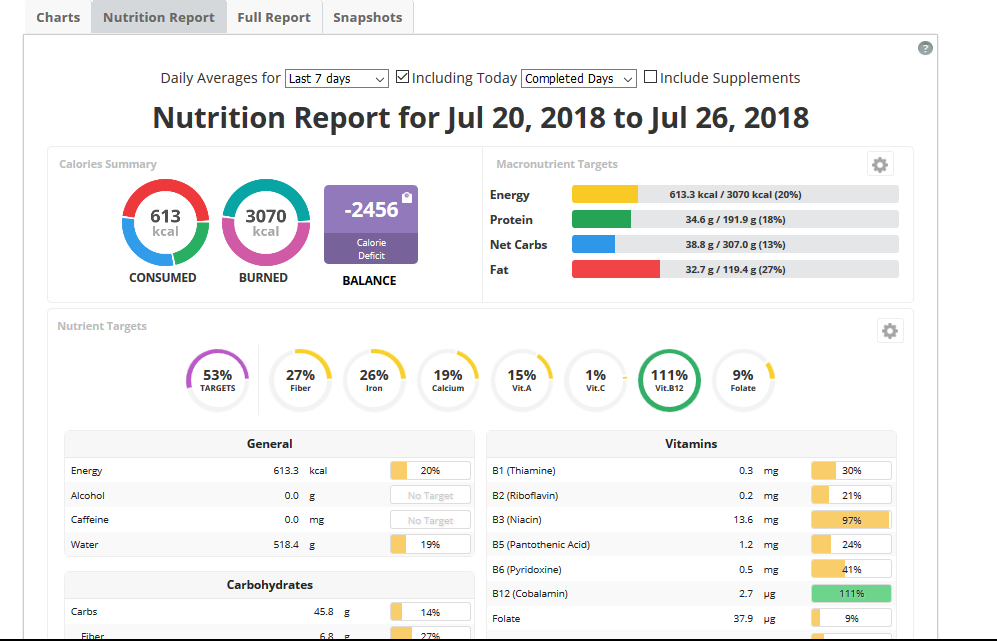
Task: Open the Last 7 days dropdown
Action: point(337,78)
